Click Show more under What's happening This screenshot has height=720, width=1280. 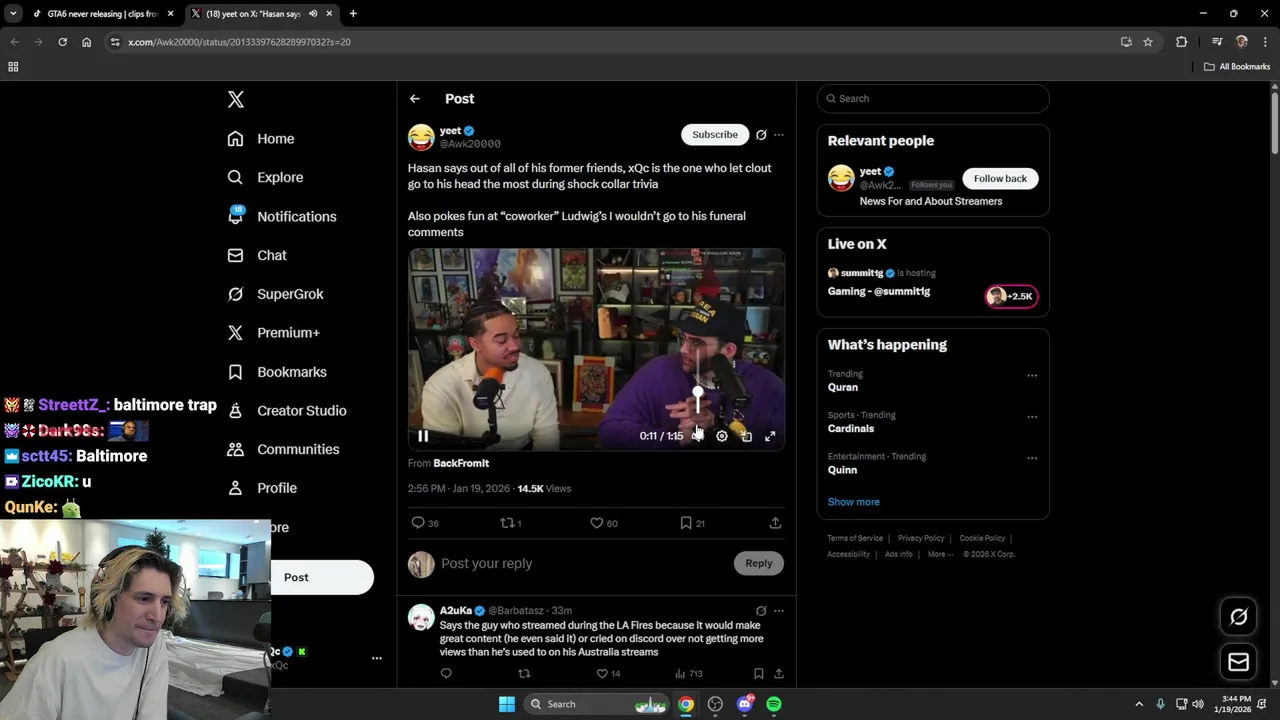point(854,502)
